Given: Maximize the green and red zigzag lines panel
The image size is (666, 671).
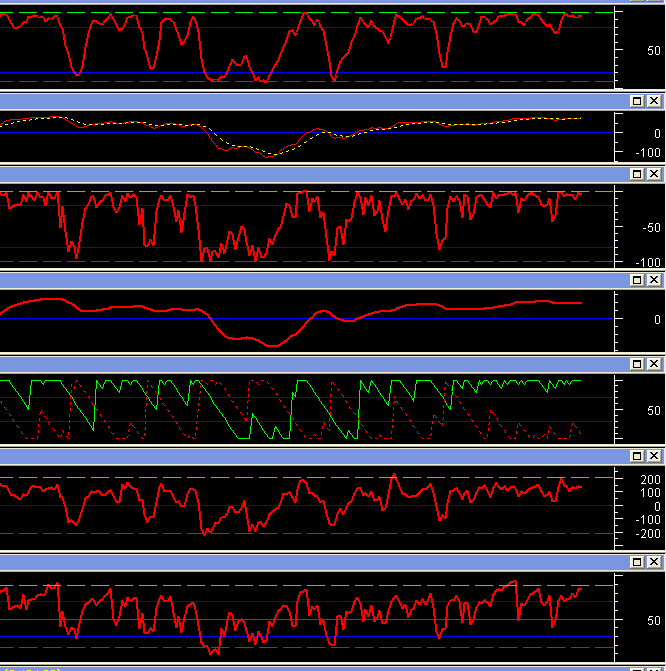Looking at the screenshot, I should pos(637,364).
